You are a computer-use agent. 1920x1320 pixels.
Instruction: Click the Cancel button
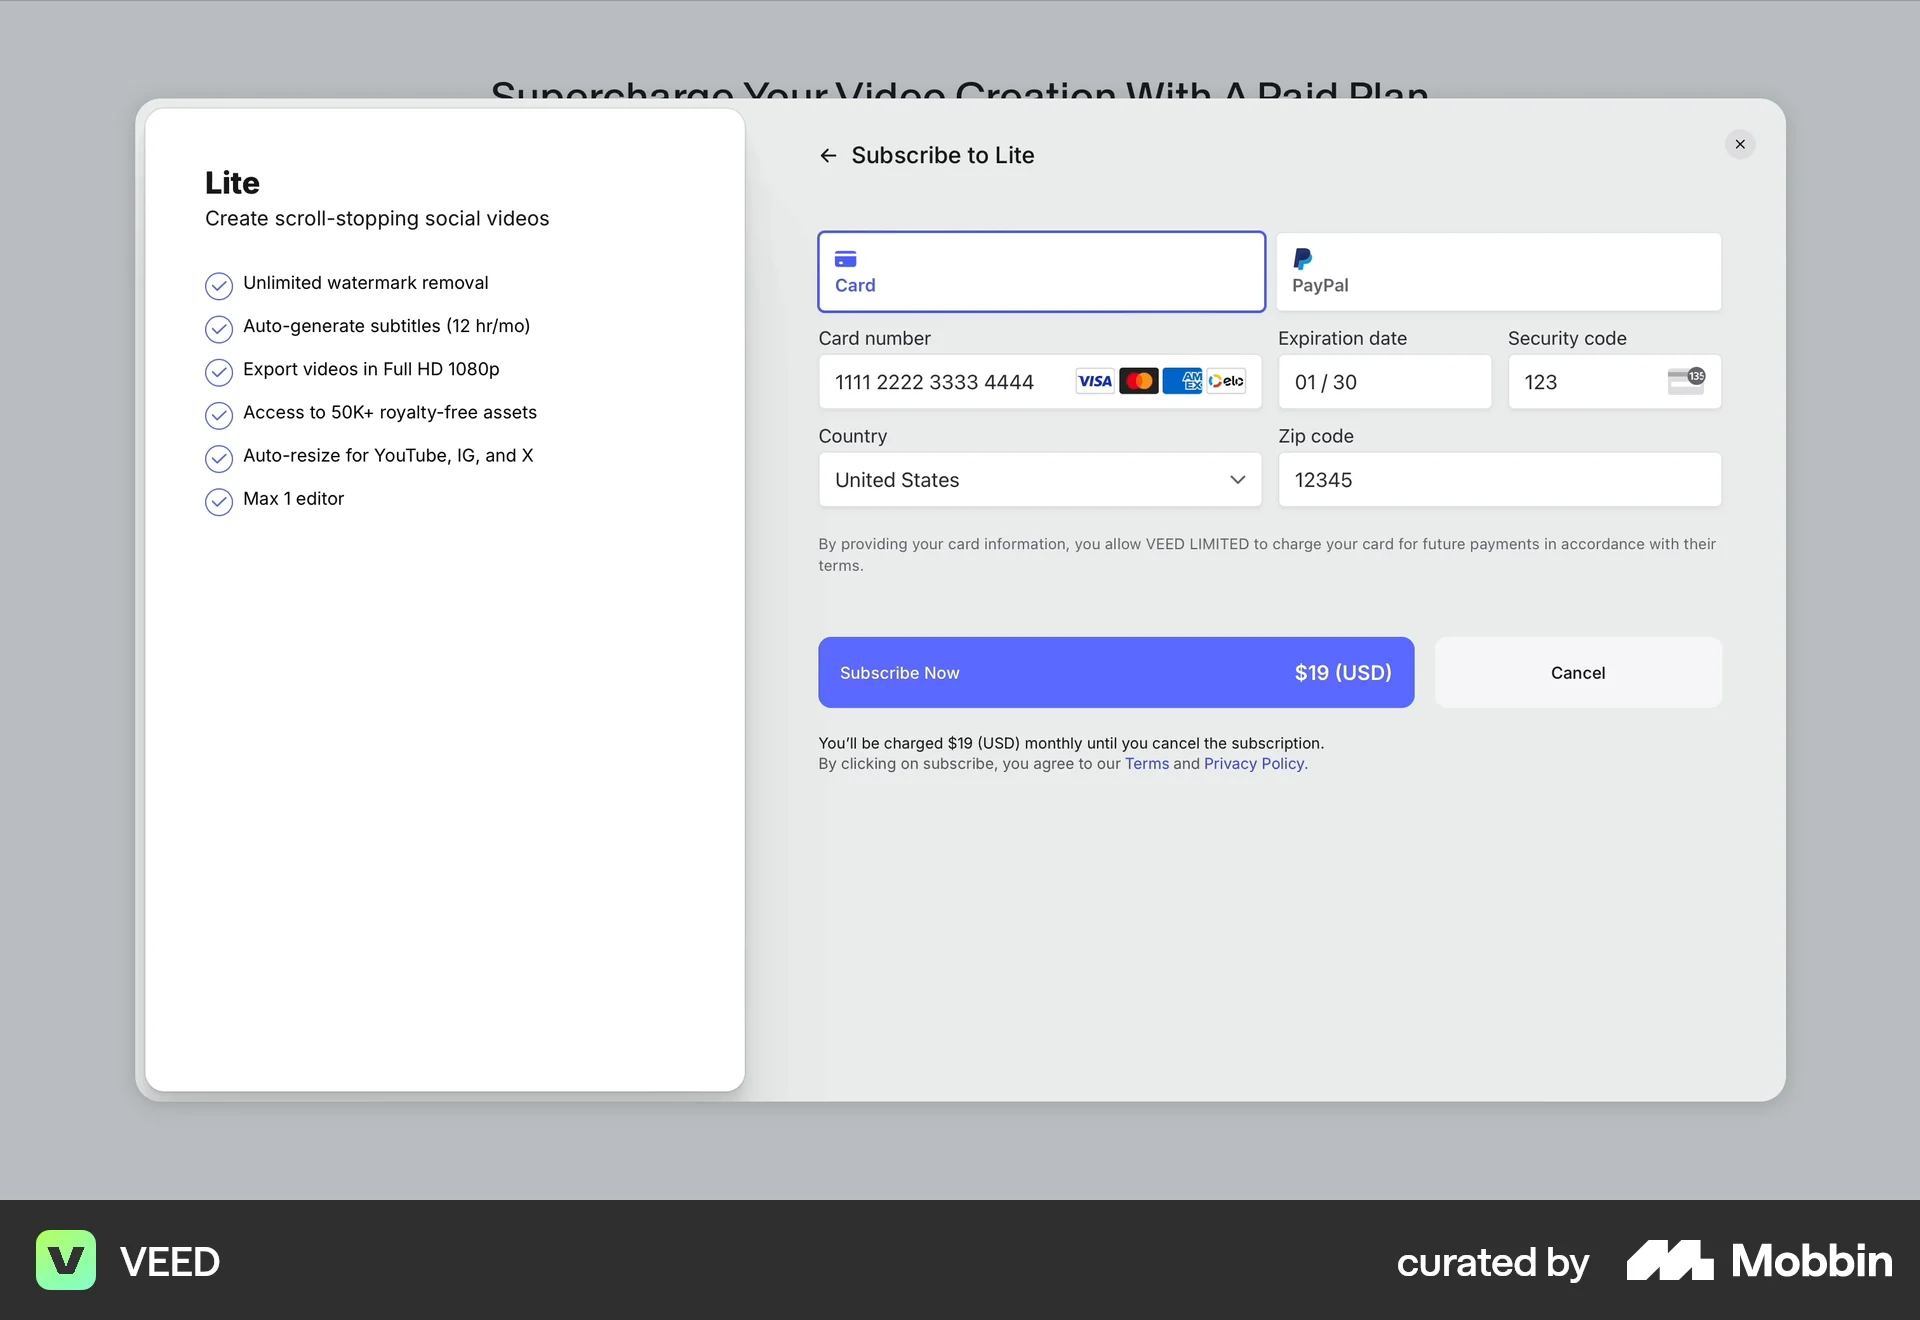pos(1577,672)
